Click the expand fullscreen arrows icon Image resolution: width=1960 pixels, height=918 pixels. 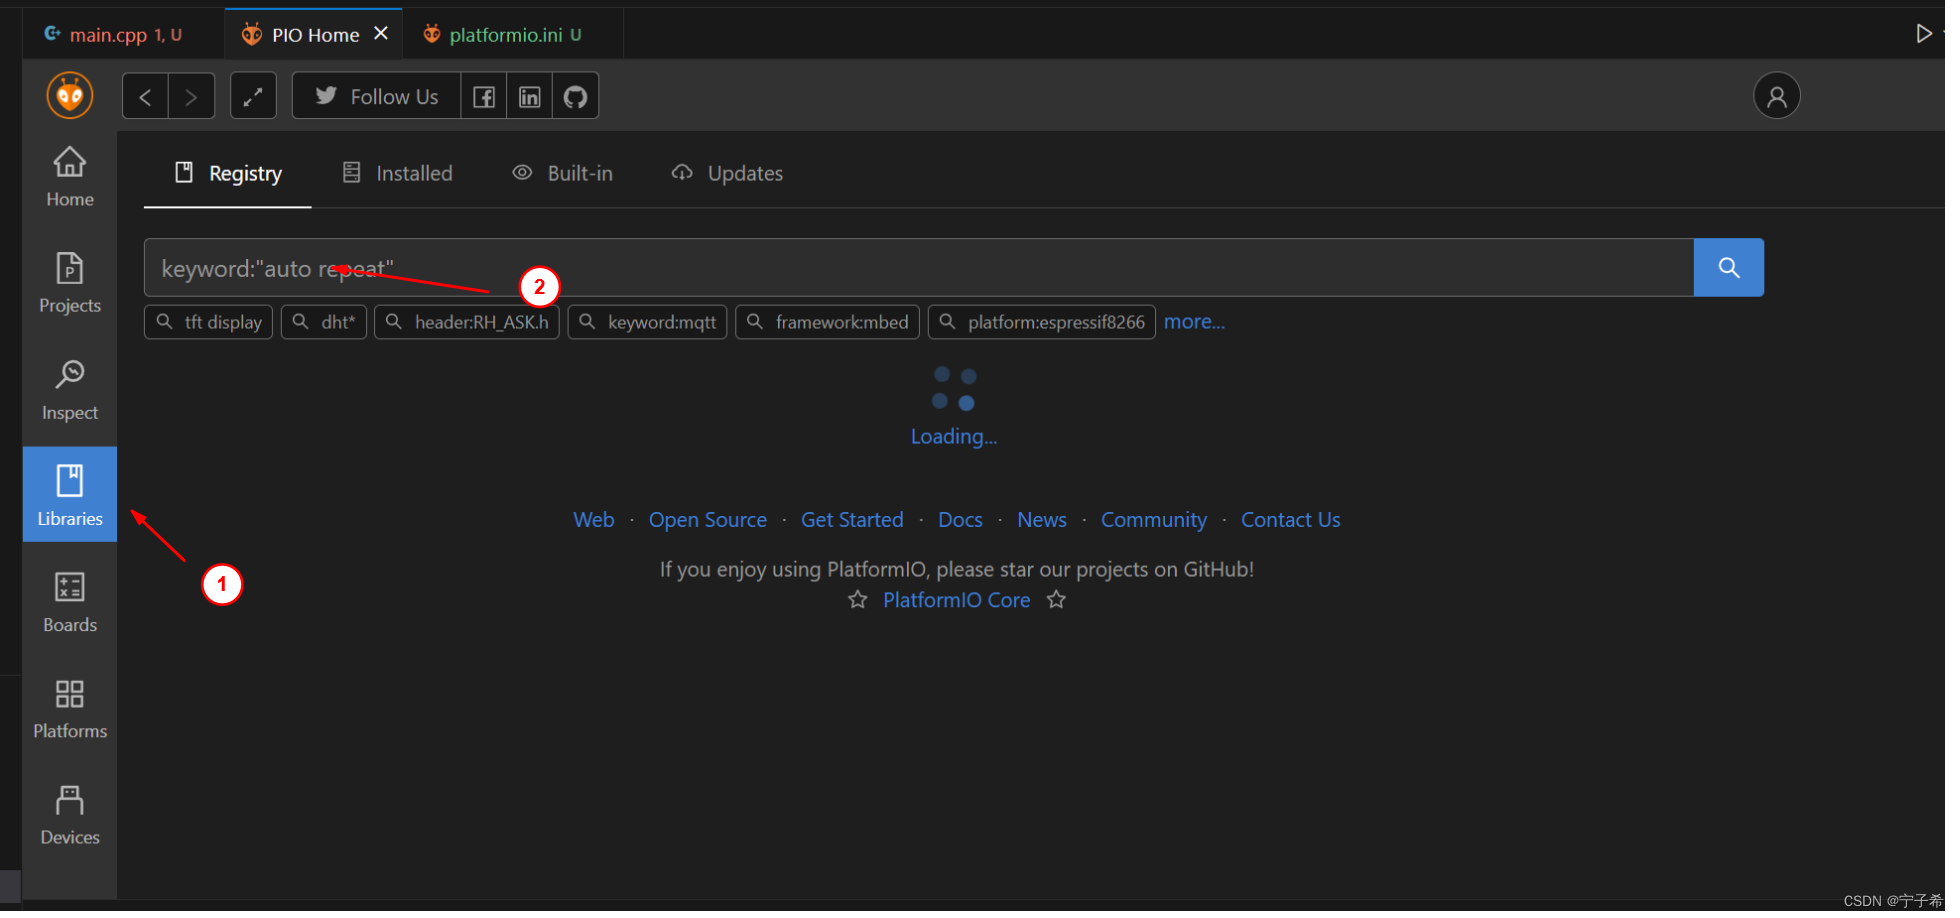[254, 97]
